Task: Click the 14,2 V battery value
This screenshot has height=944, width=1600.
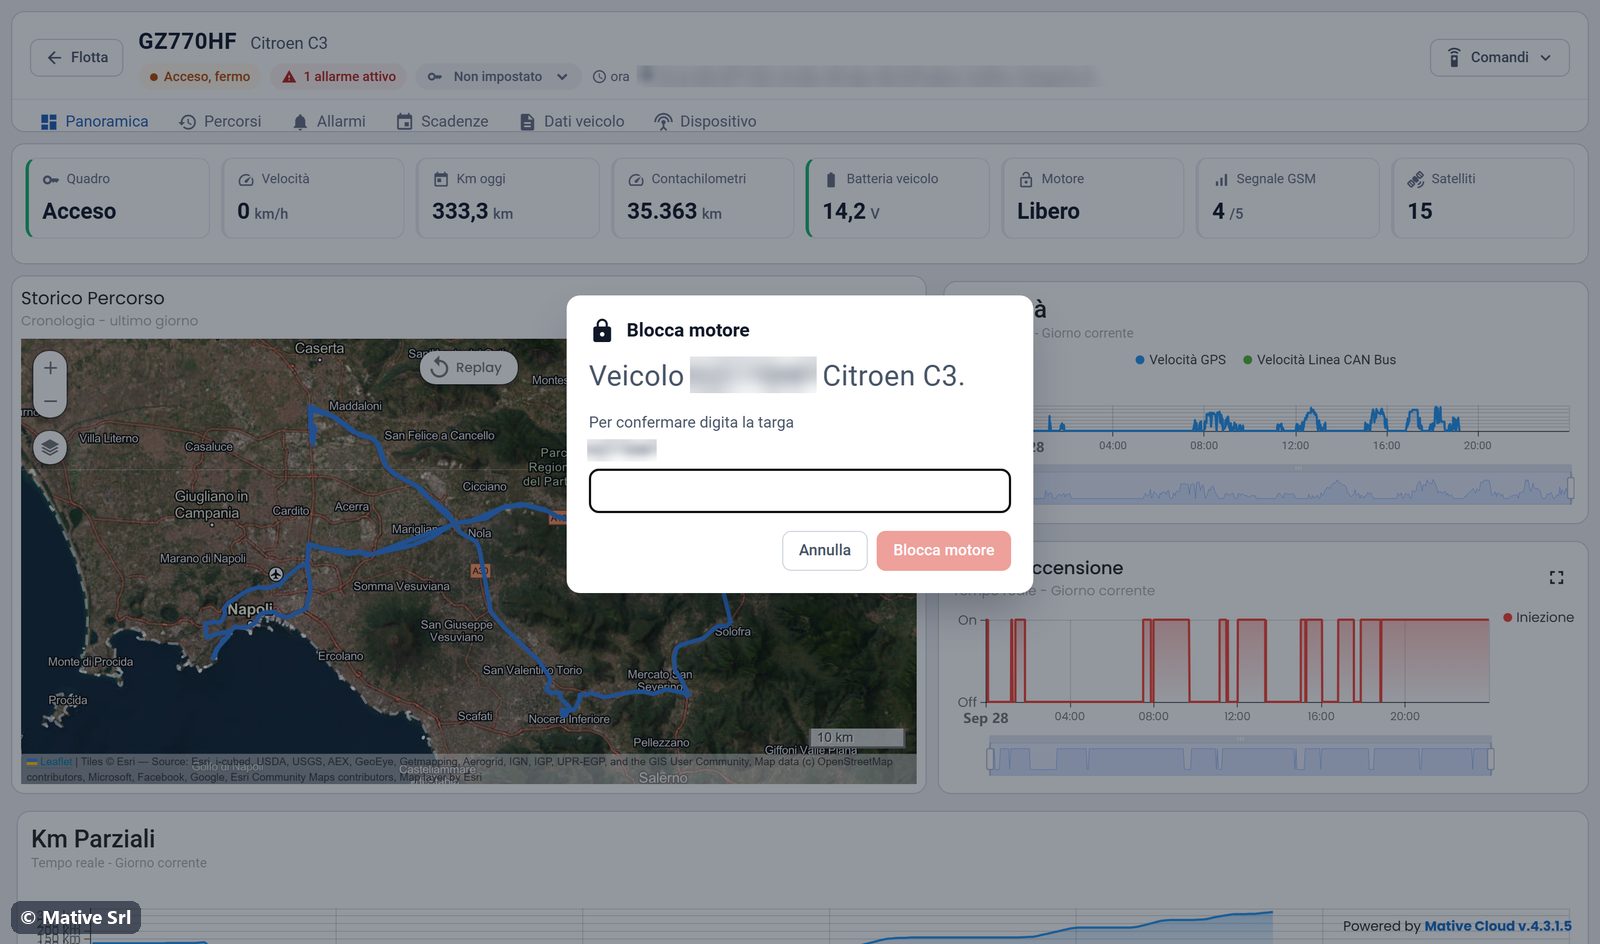Action: (x=851, y=212)
